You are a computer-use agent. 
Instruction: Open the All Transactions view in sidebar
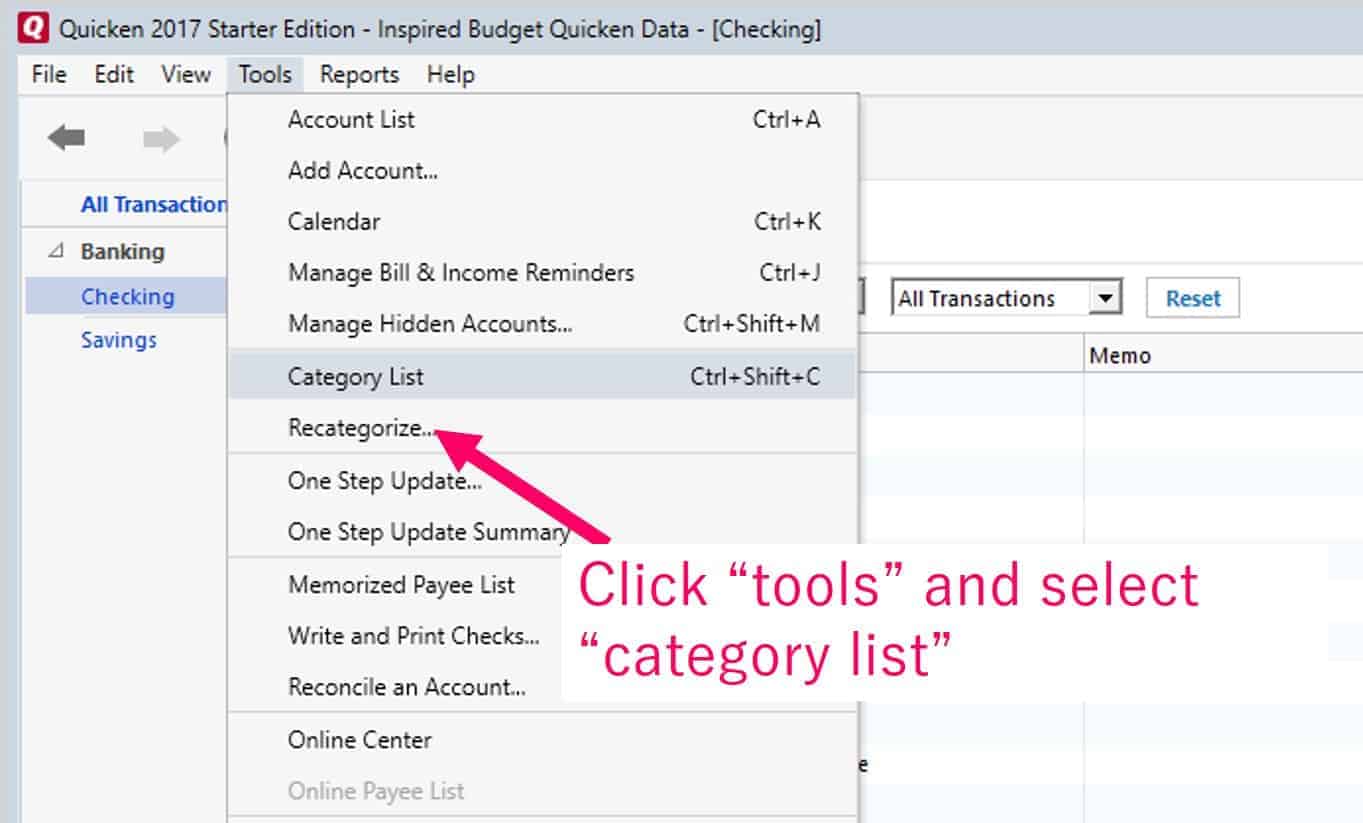point(150,204)
